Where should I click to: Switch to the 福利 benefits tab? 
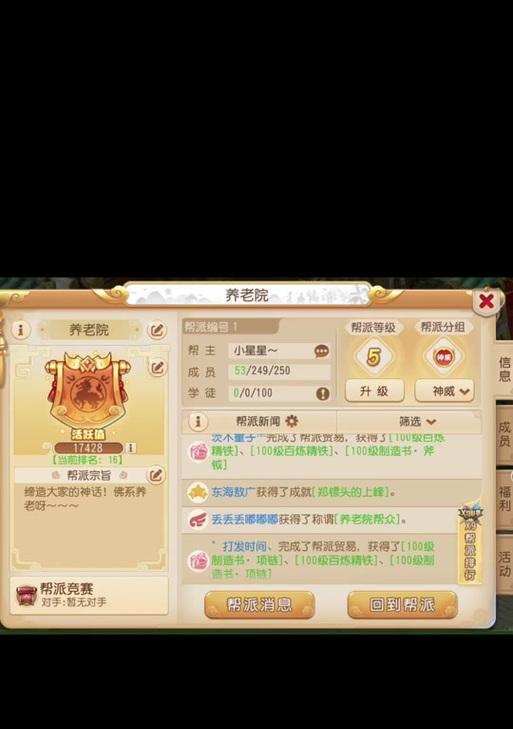(x=504, y=498)
